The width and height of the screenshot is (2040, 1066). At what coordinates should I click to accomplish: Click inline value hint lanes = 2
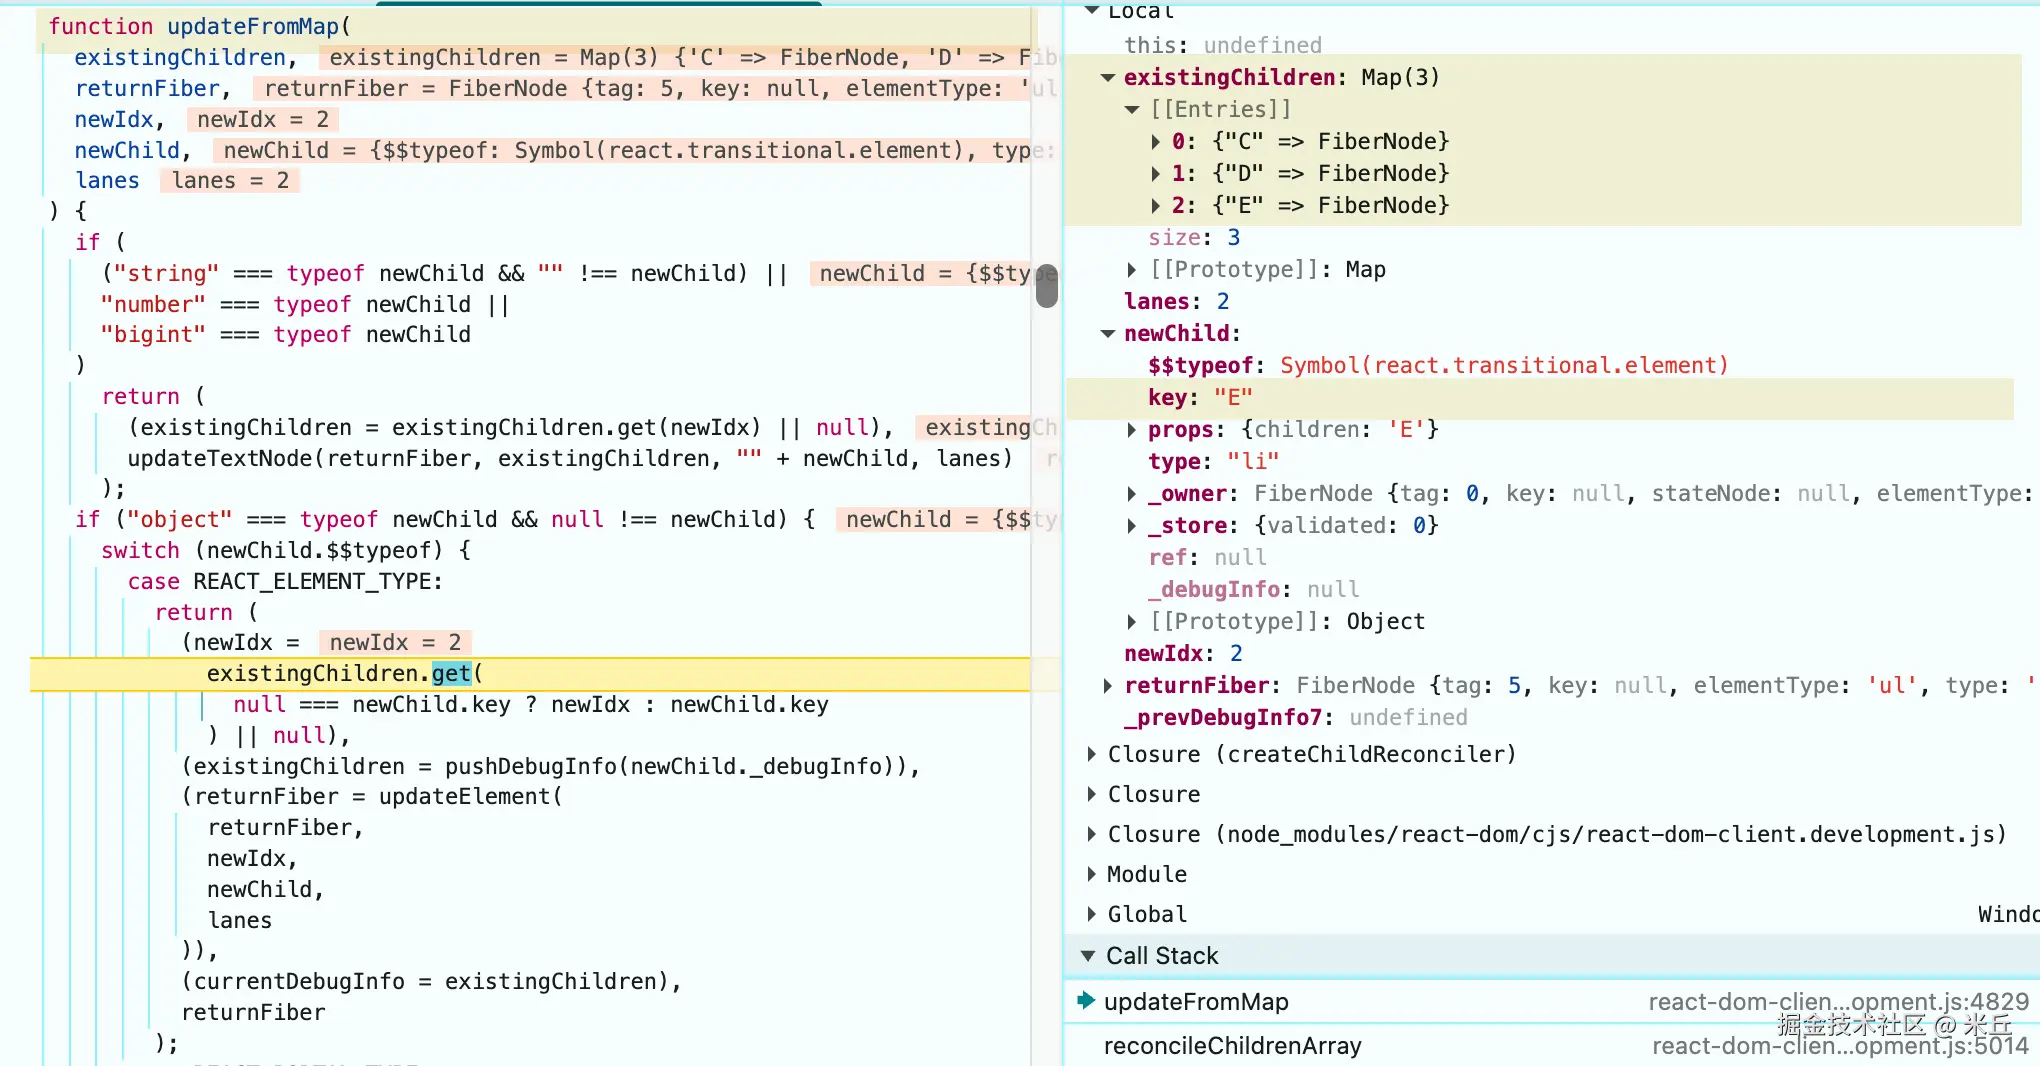coord(230,181)
